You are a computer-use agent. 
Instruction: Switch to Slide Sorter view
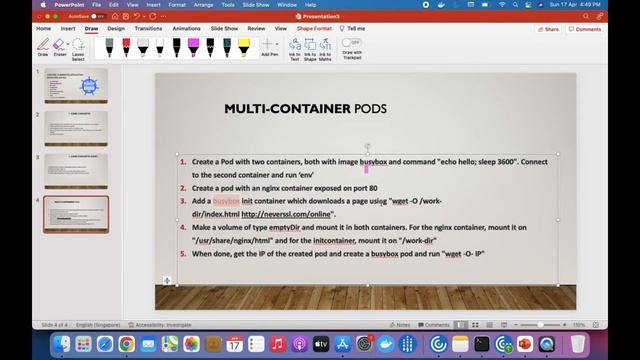[x=475, y=325]
